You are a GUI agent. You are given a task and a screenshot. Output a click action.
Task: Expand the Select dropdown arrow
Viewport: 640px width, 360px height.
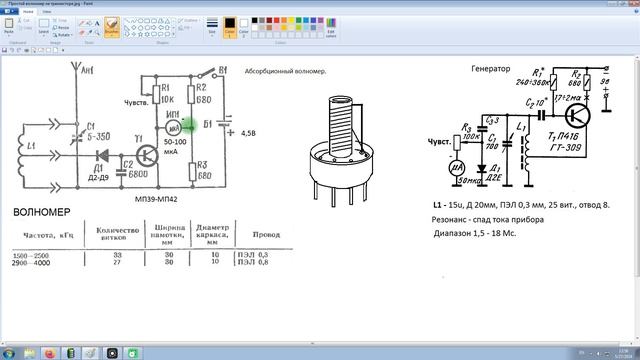[x=44, y=36]
